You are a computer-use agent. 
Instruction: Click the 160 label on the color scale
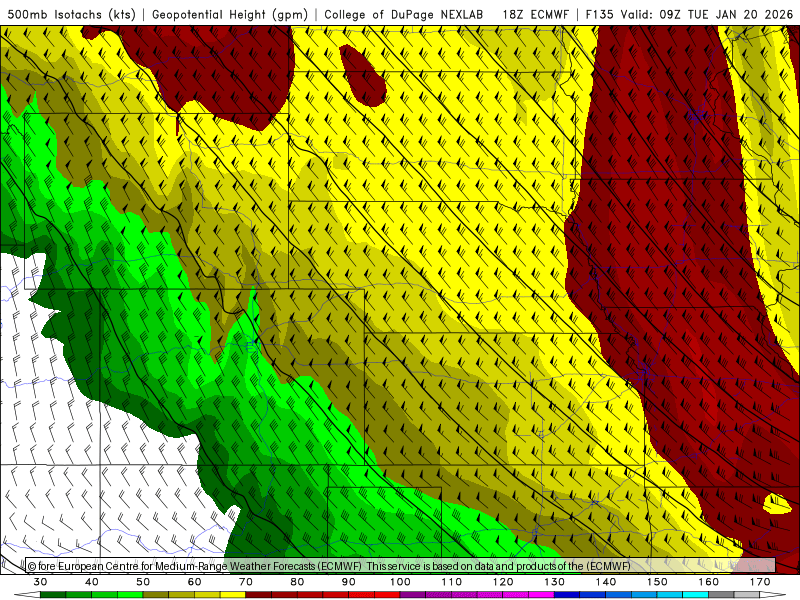[709, 582]
